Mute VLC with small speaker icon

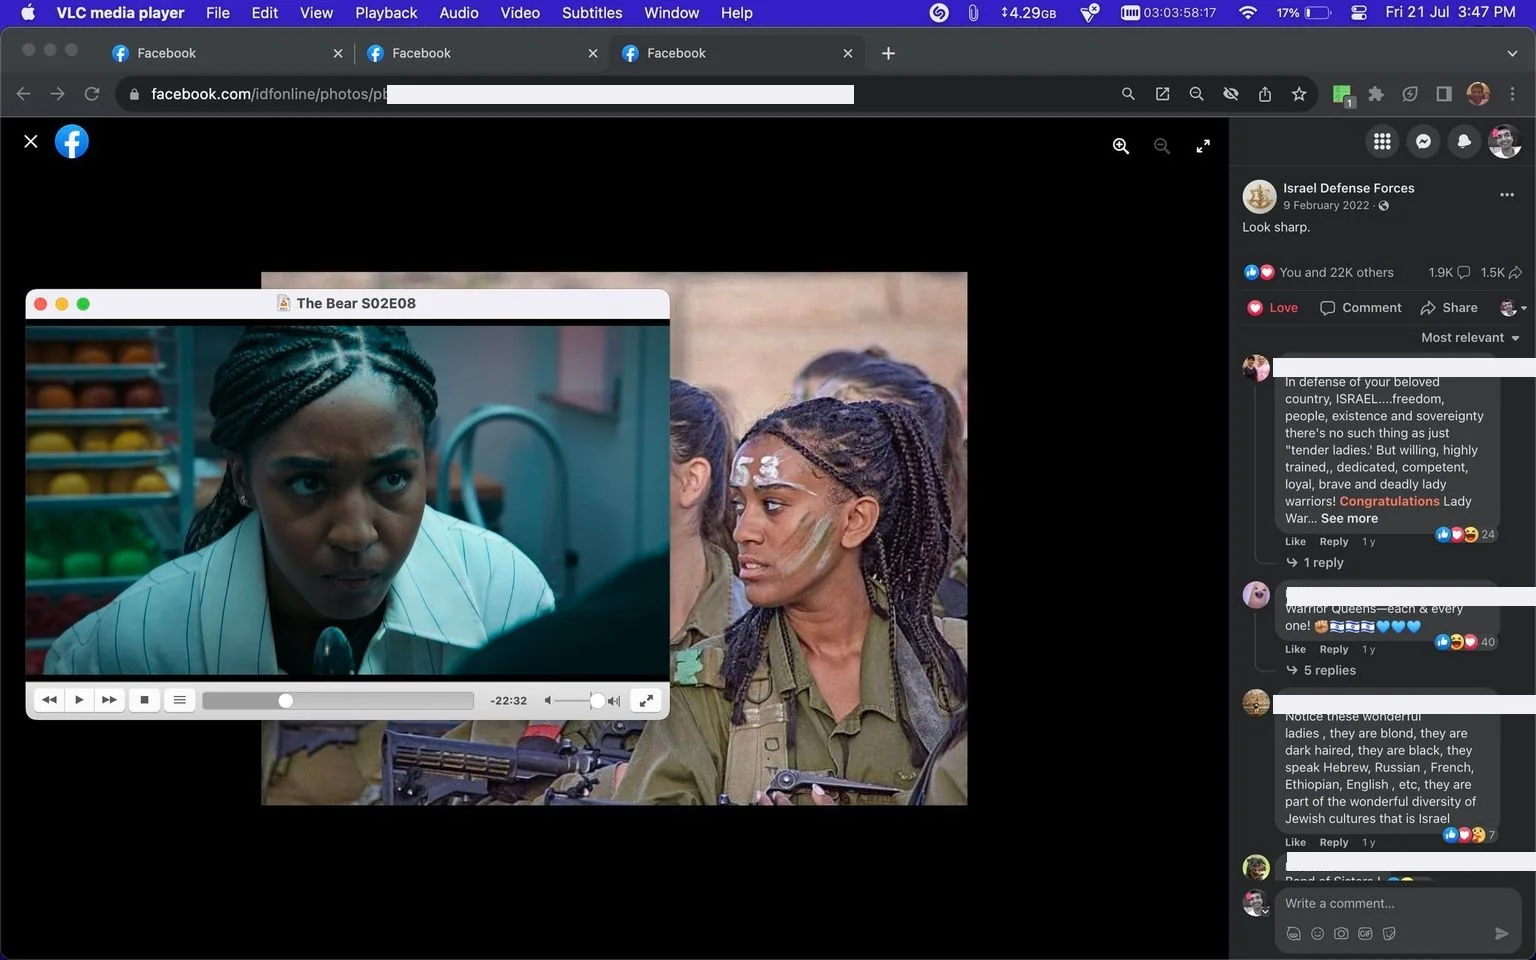coord(548,701)
